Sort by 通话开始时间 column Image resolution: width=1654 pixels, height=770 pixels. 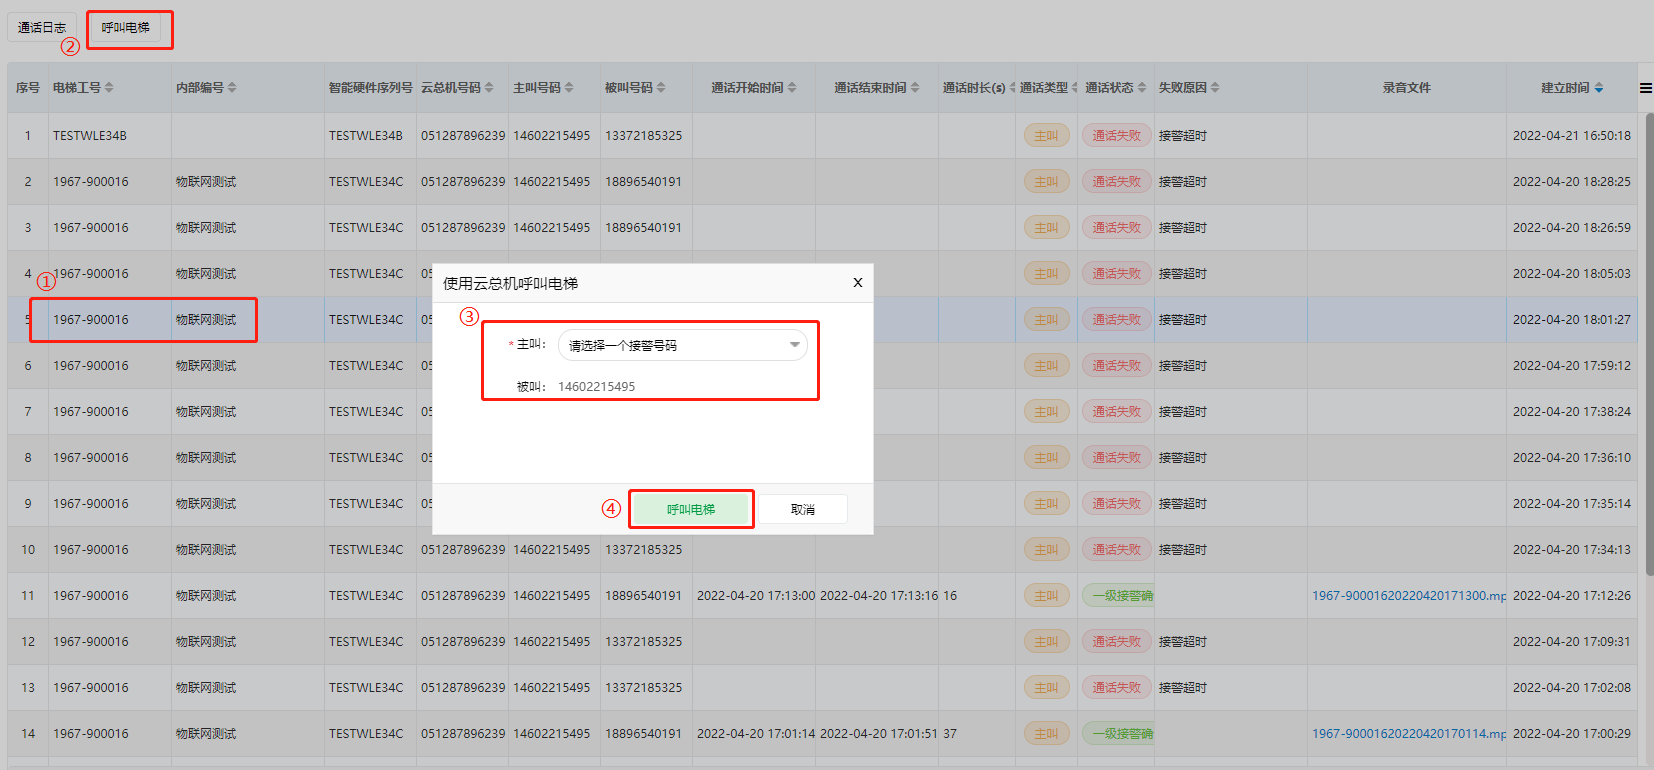point(792,88)
